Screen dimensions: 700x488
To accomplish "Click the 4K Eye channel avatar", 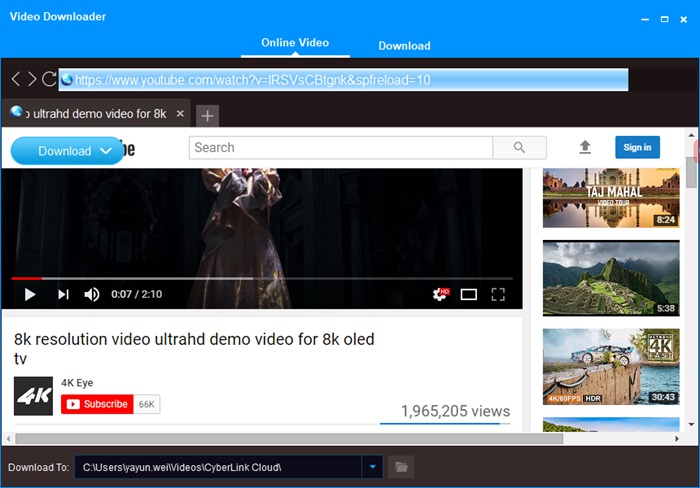I will (33, 396).
